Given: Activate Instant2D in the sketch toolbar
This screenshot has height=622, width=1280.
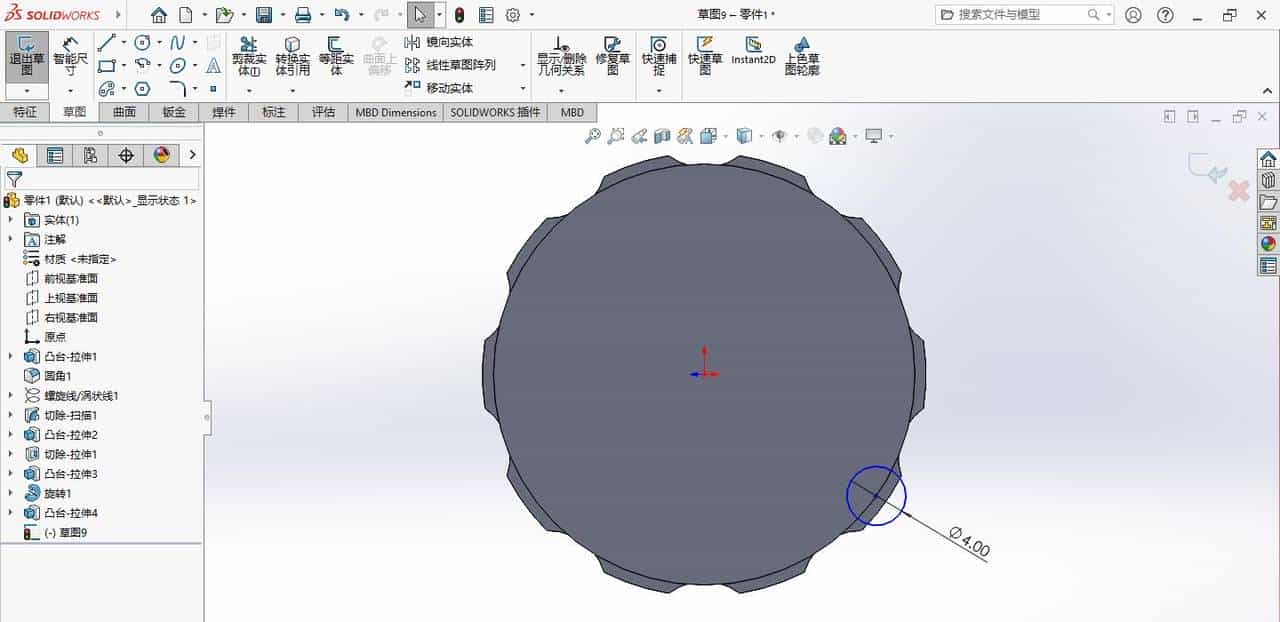Looking at the screenshot, I should (x=755, y=55).
